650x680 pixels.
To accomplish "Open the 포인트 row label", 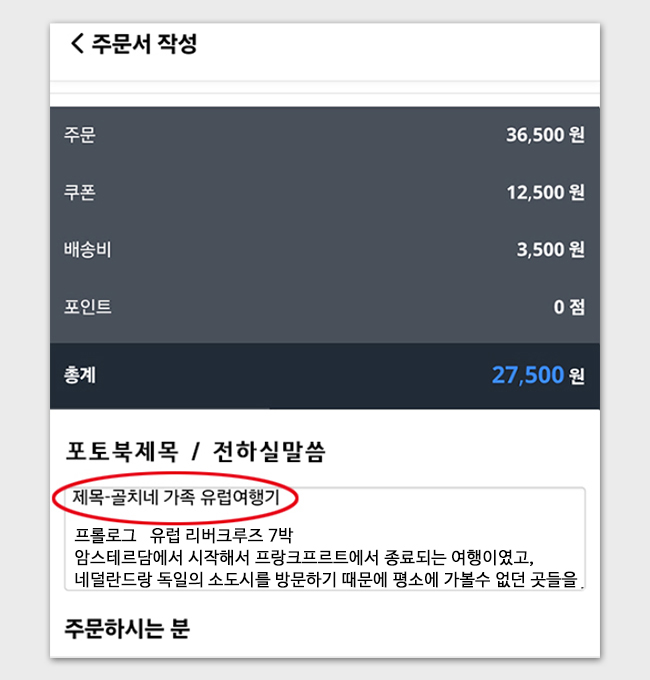I will tap(88, 307).
